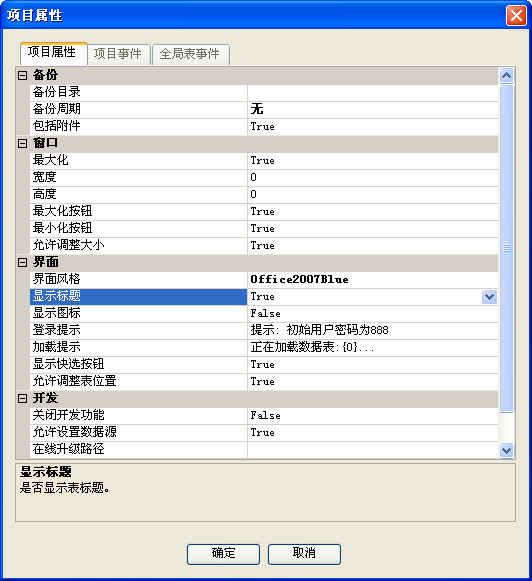Select the 显示快选按钮 property
The image size is (532, 581).
click(x=139, y=365)
